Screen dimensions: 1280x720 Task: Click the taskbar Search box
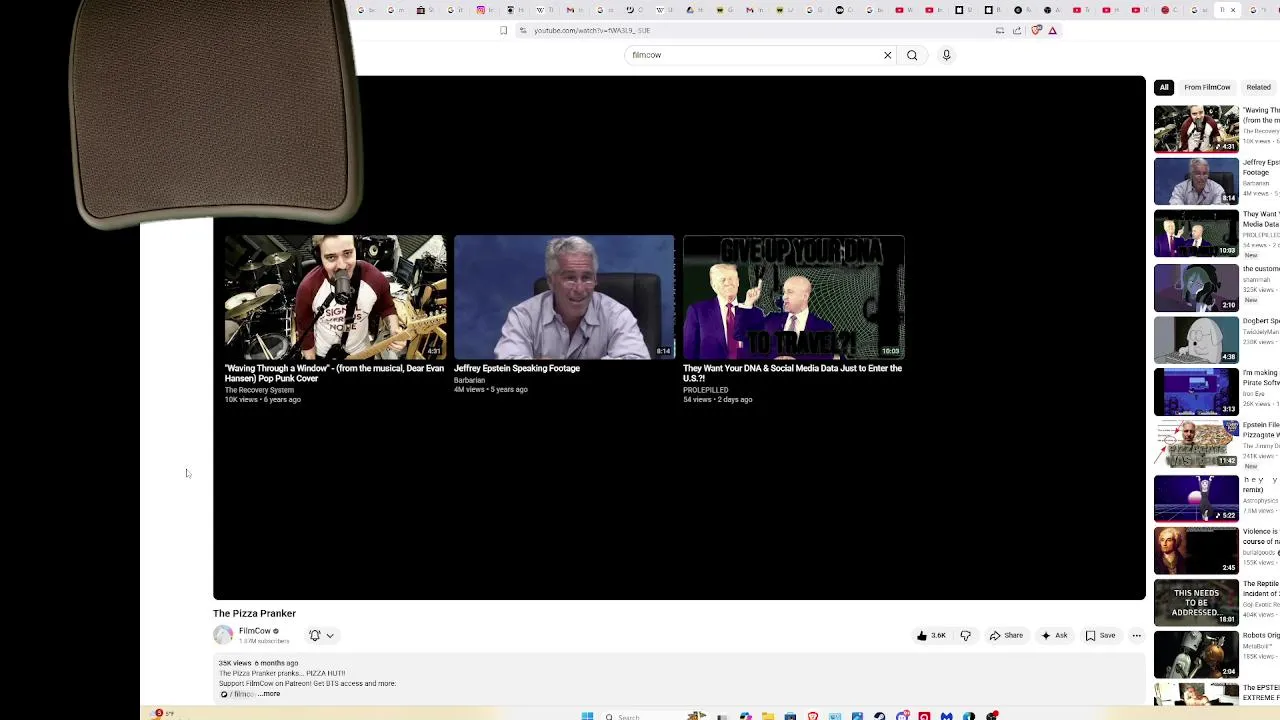(640, 716)
